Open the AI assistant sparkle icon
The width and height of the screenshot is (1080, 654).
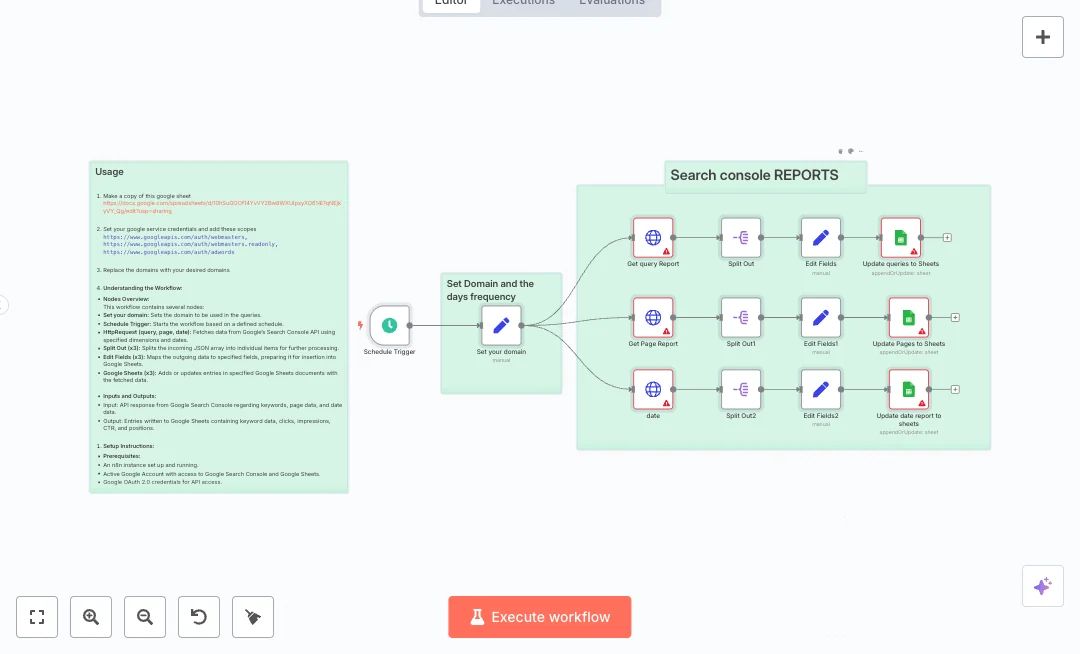point(1042,586)
